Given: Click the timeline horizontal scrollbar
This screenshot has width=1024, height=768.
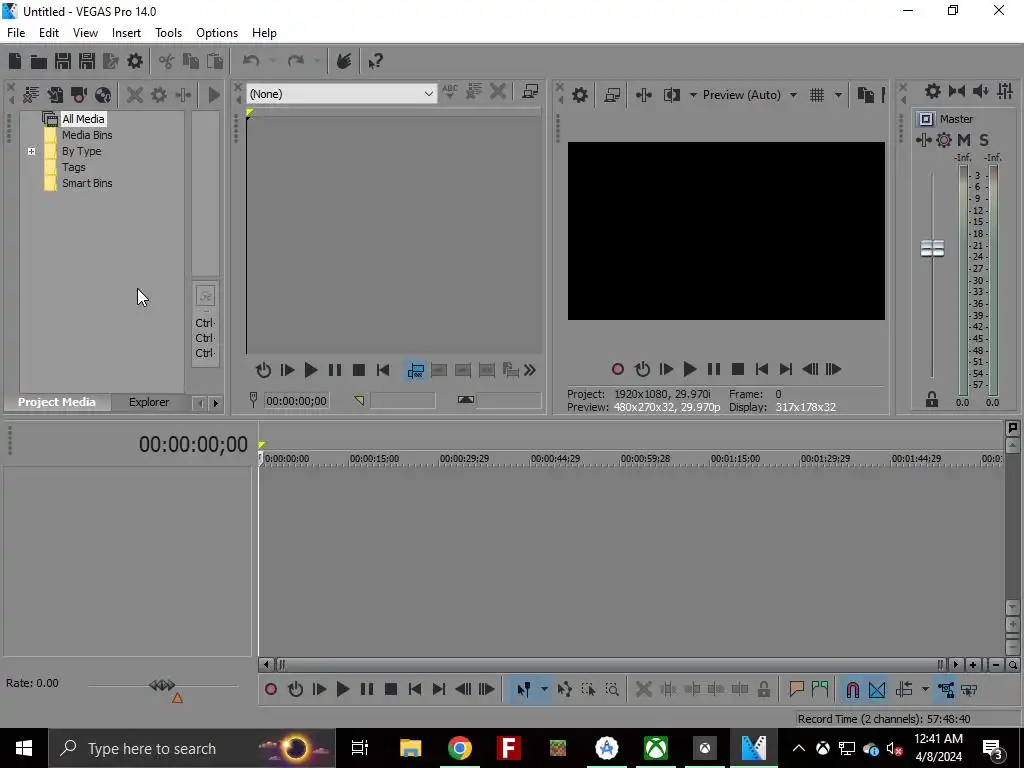Looking at the screenshot, I should point(611,665).
